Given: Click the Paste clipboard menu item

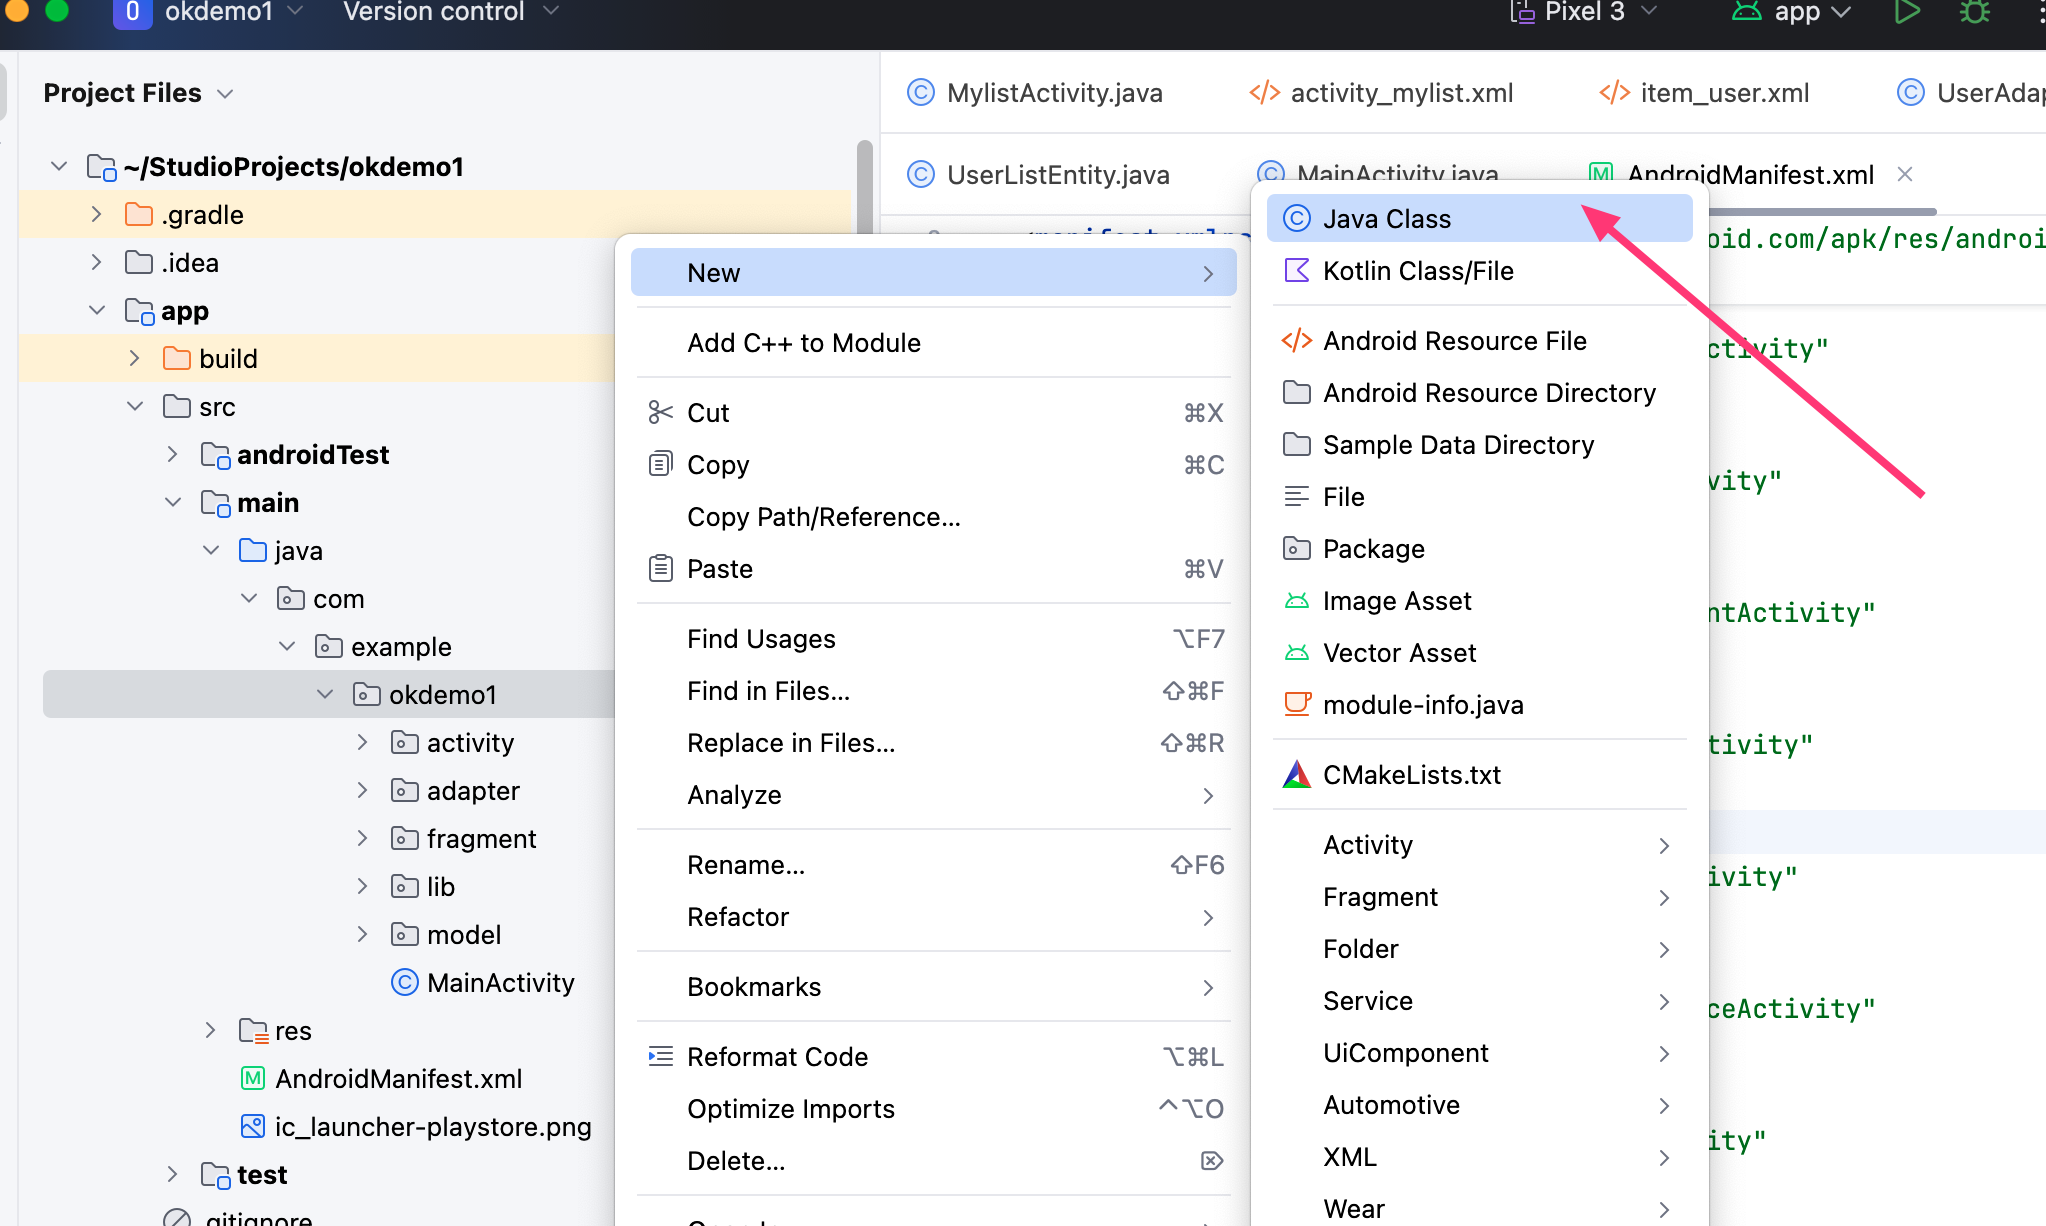Looking at the screenshot, I should pos(718,569).
